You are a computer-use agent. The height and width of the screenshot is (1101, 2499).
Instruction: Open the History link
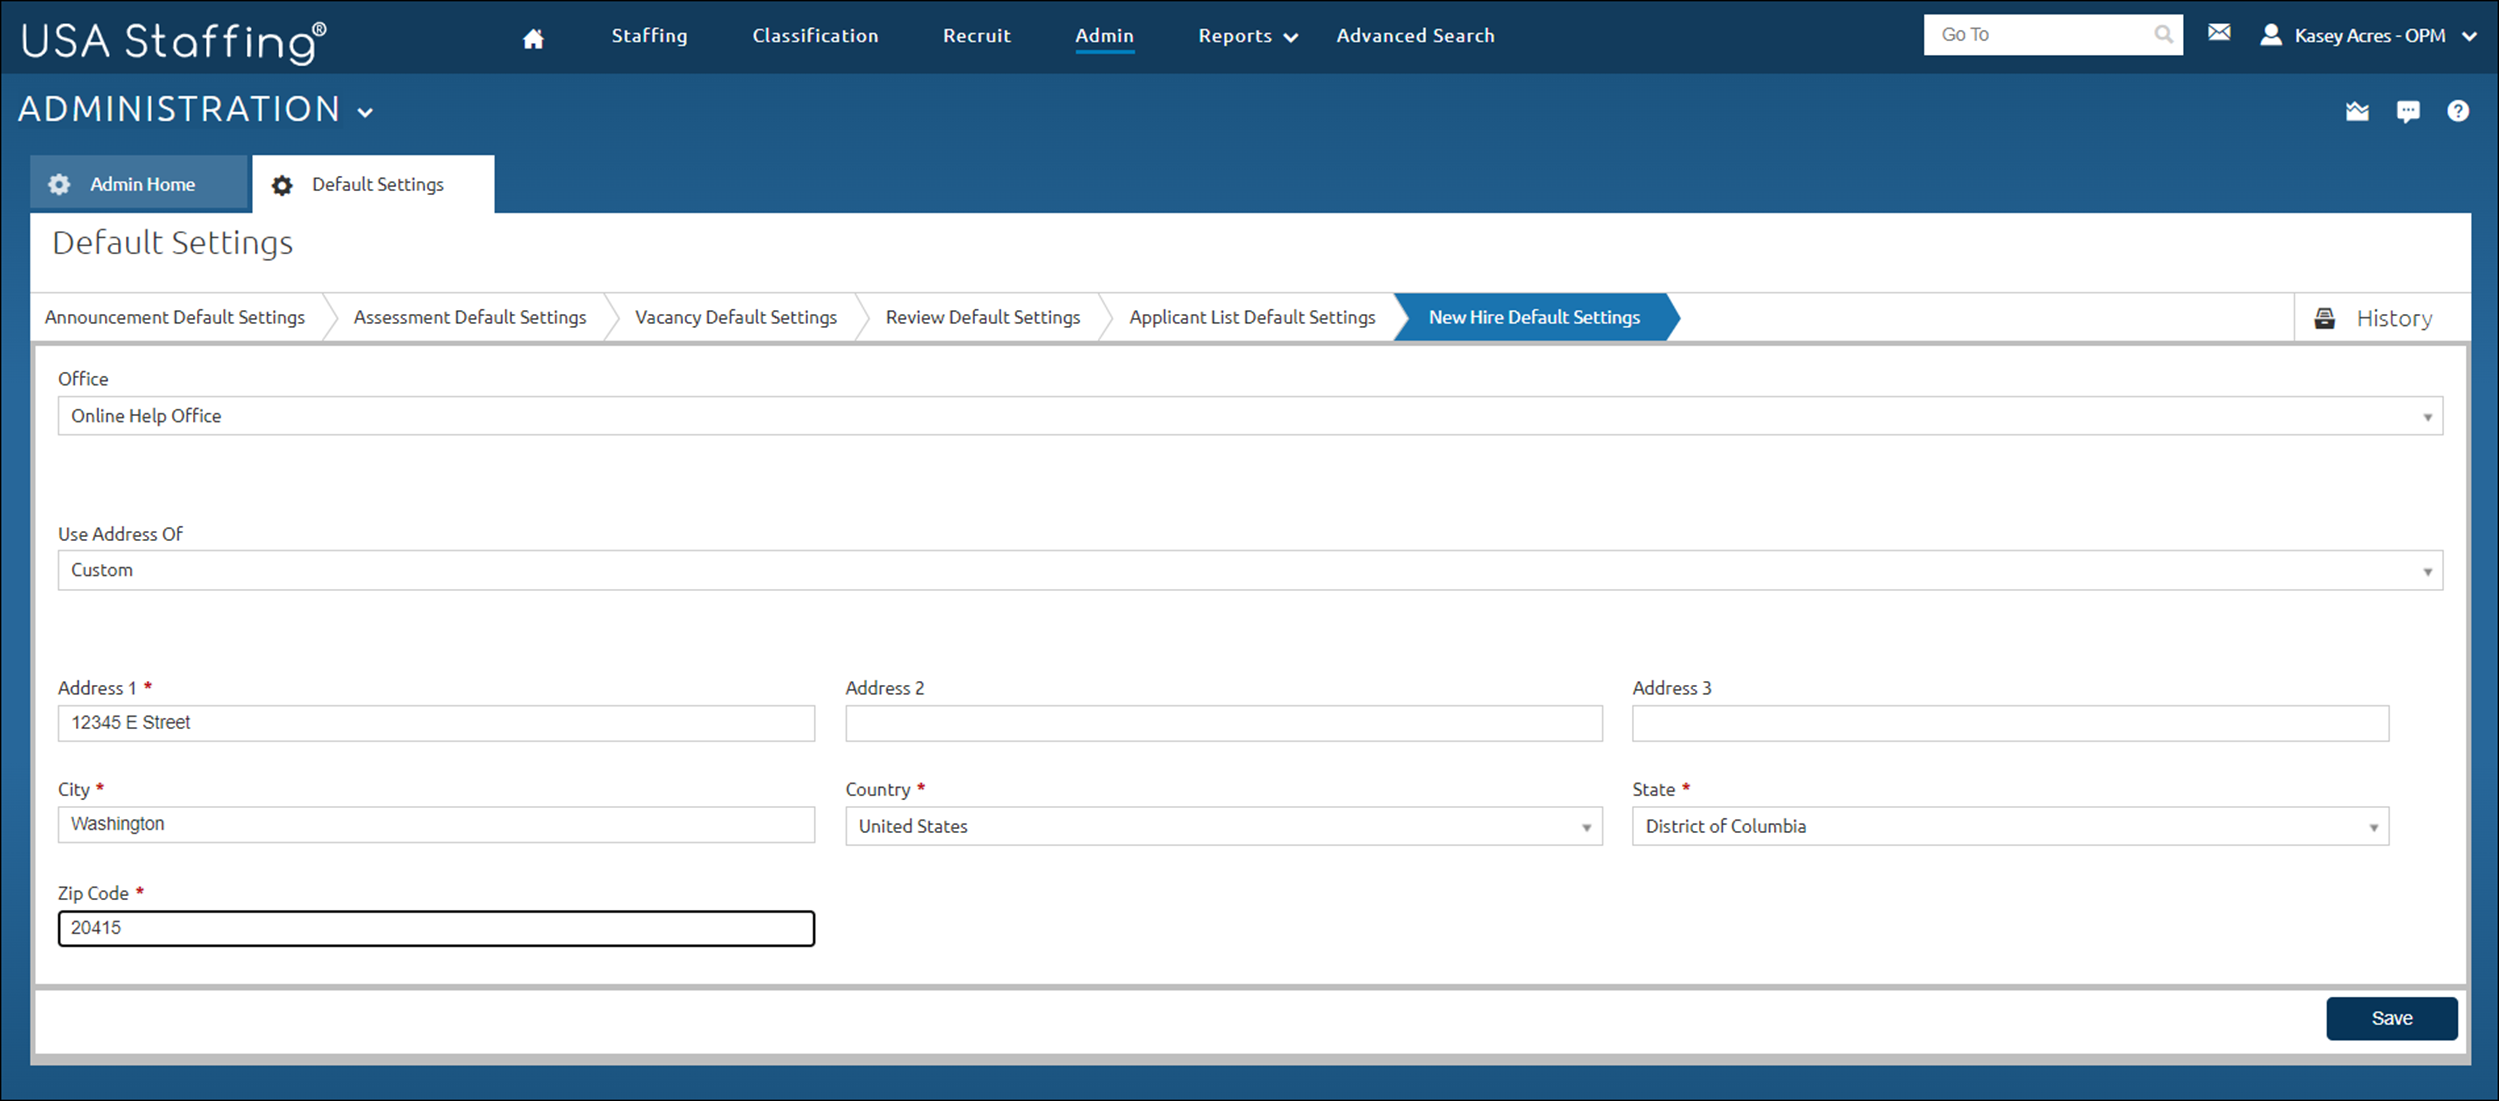coord(2394,317)
